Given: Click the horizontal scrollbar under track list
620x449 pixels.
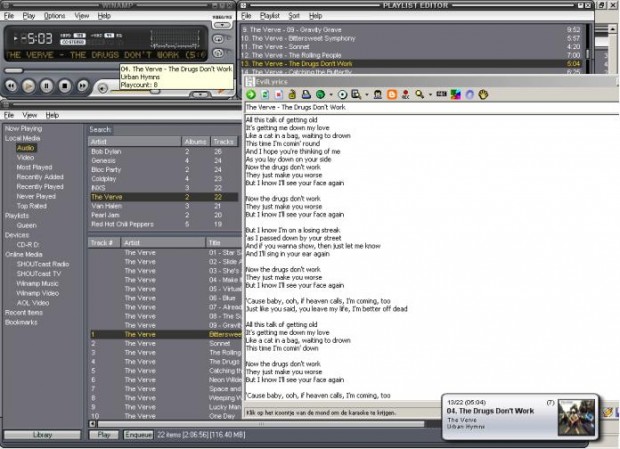Looking at the screenshot, I should click(x=261, y=424).
